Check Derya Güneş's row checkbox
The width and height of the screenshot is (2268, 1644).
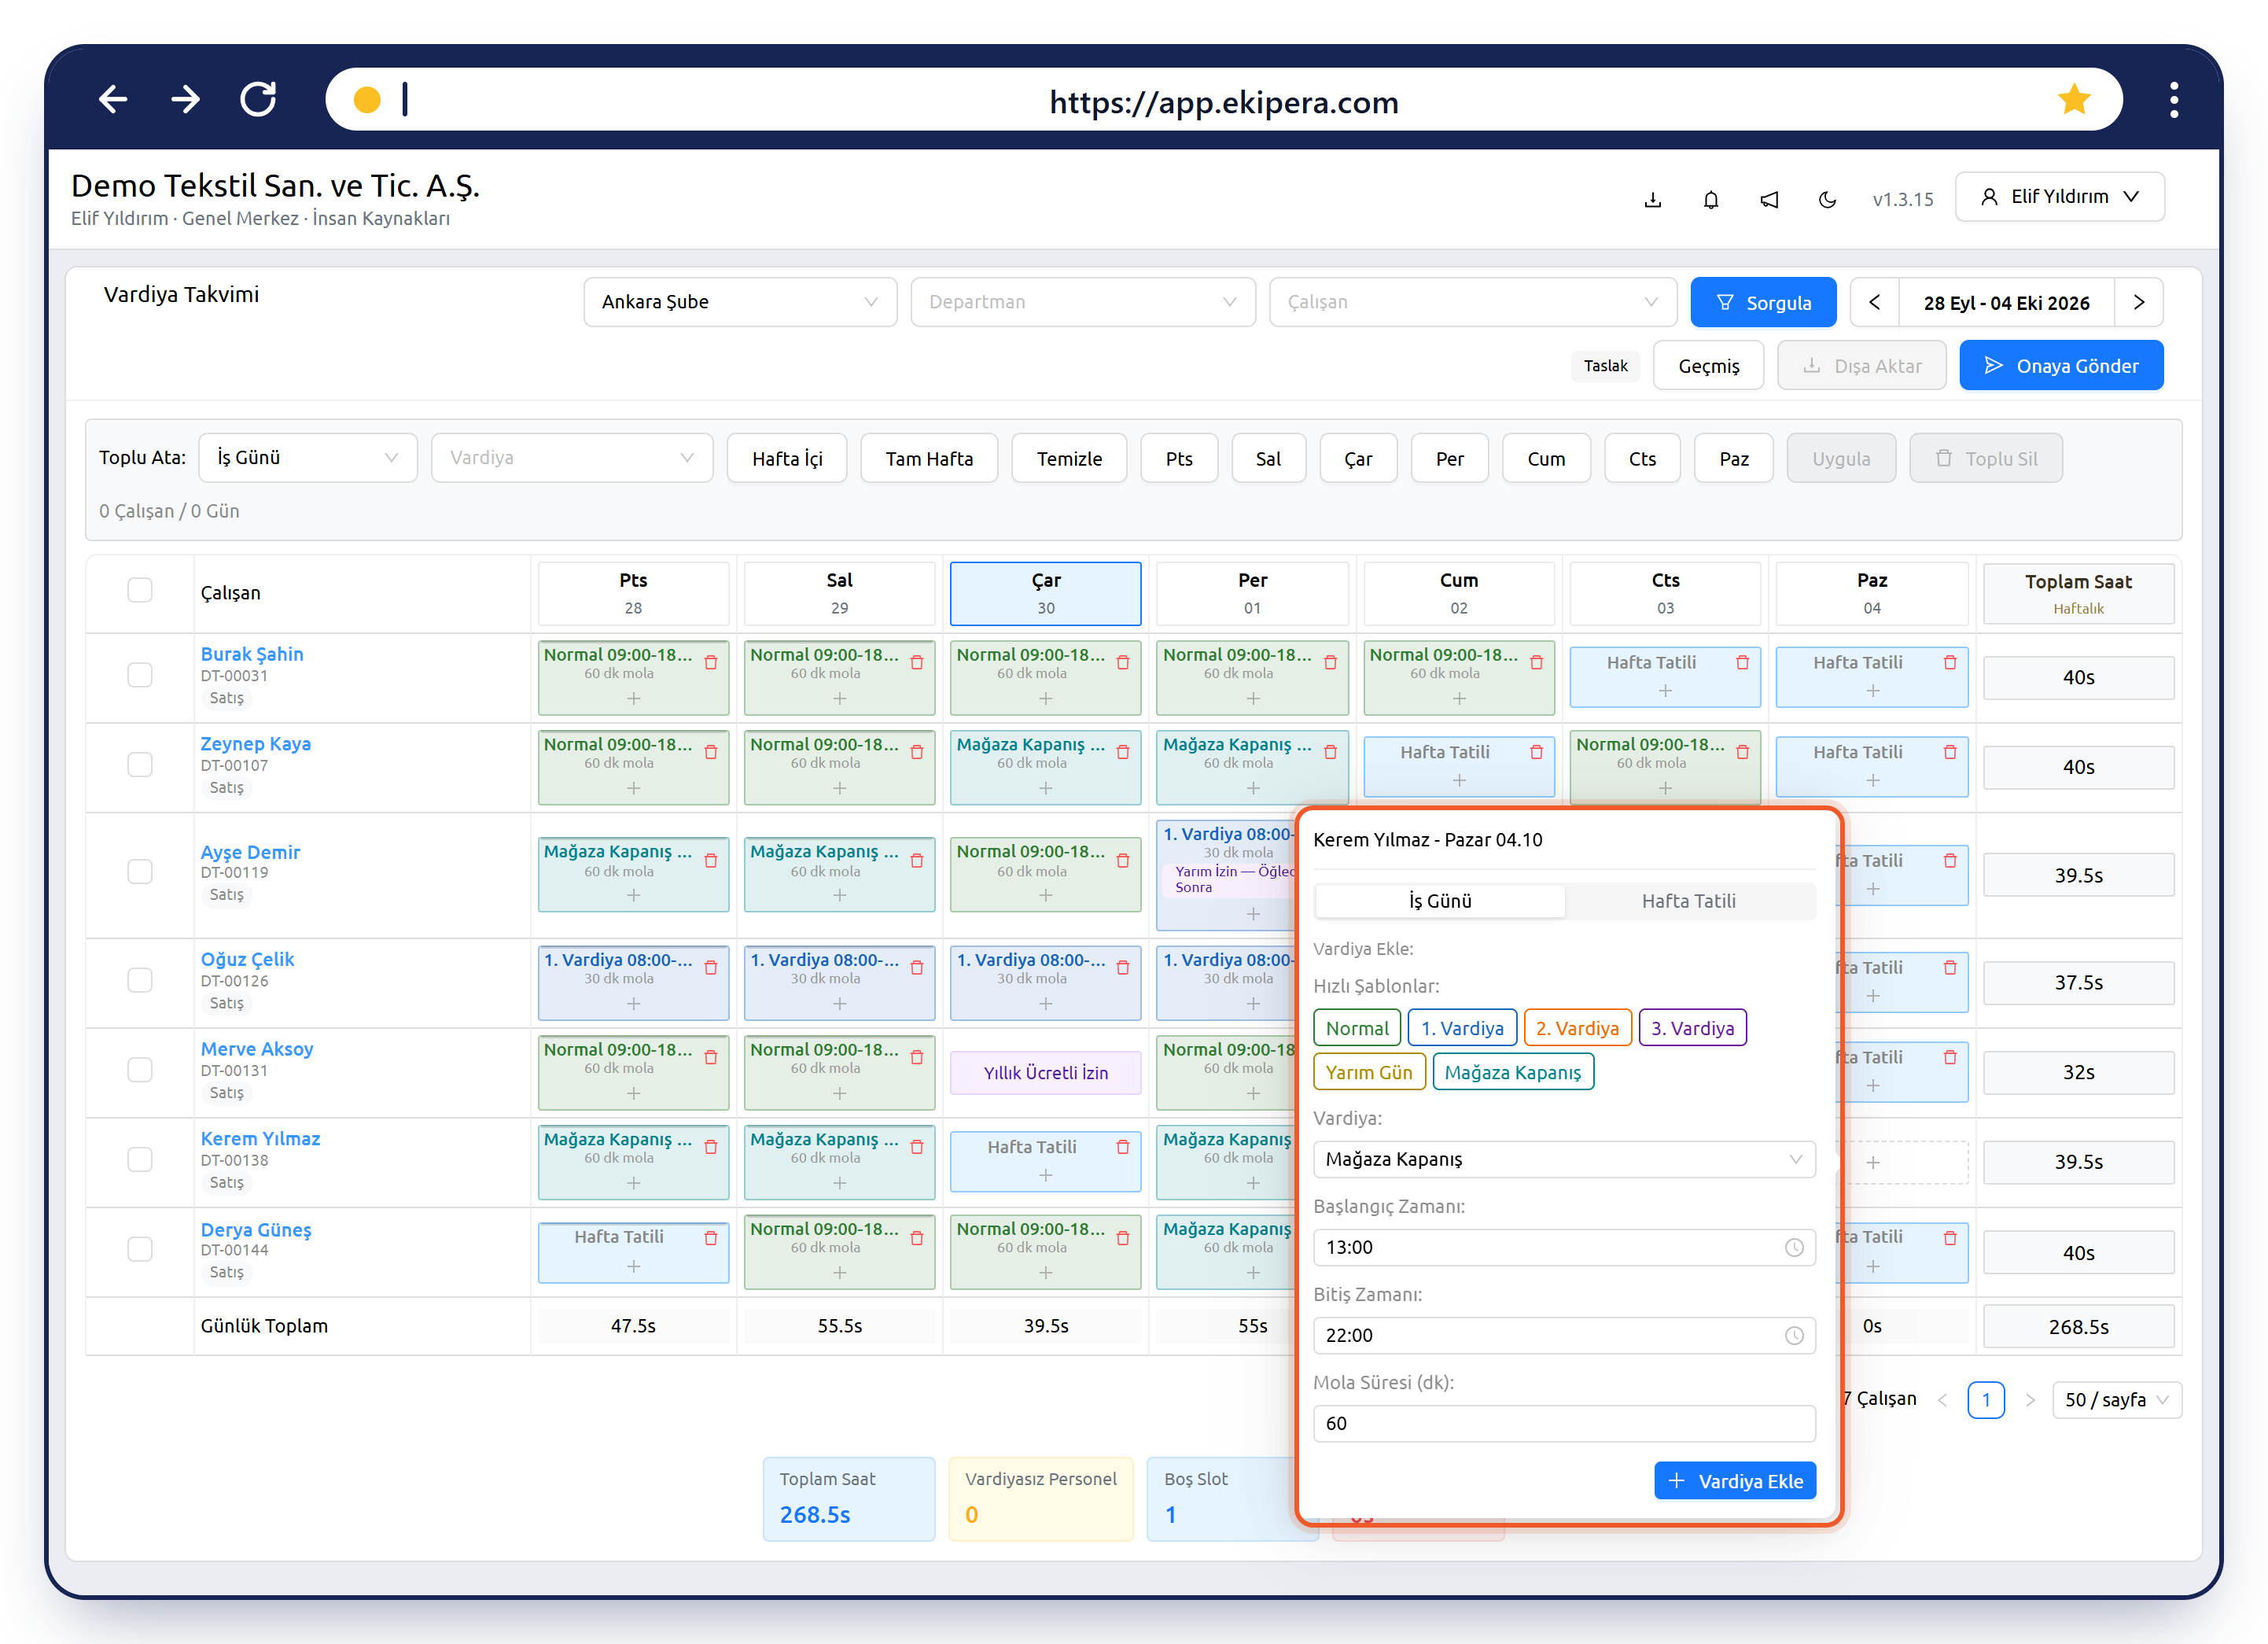[x=140, y=1249]
